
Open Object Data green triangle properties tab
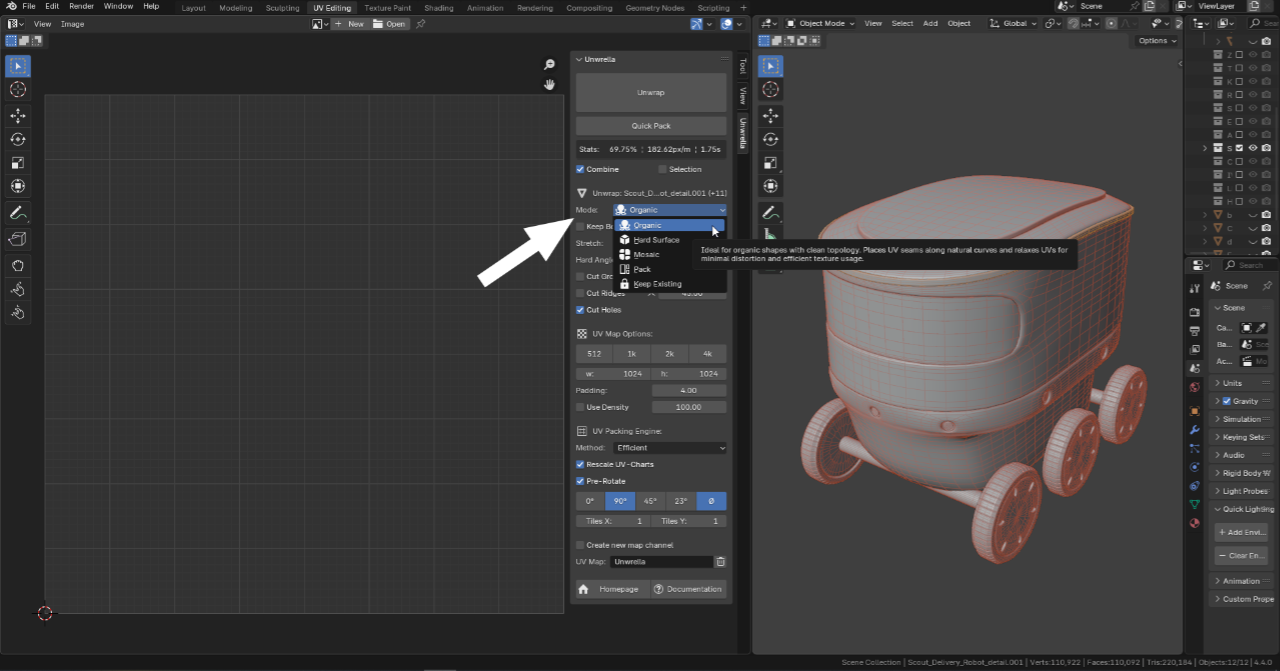click(1194, 504)
